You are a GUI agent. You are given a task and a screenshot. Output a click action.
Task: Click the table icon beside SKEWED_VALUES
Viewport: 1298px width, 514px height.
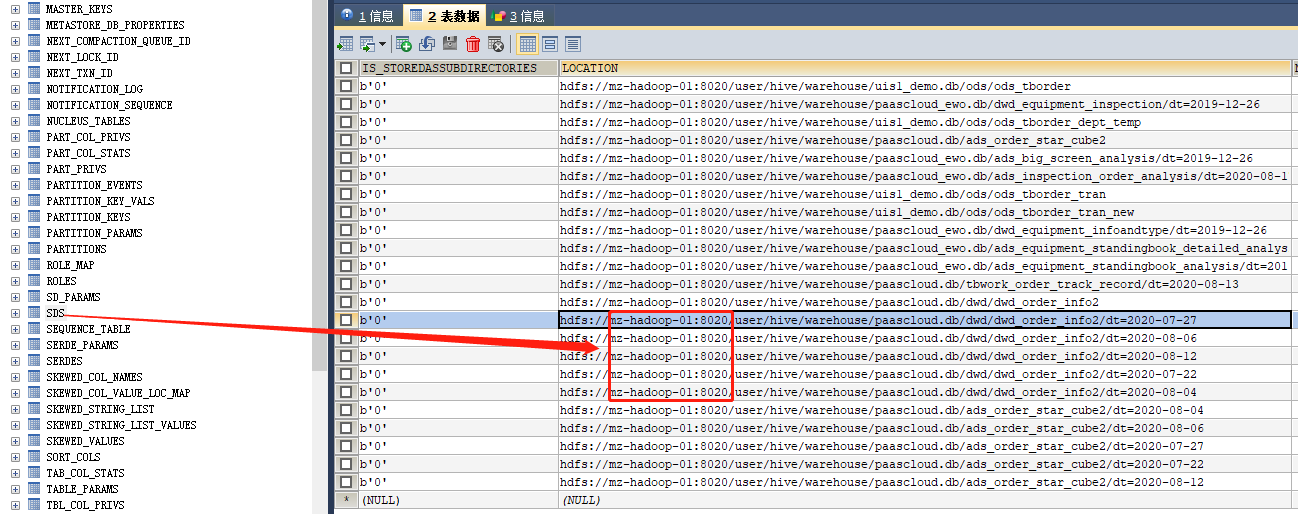33,441
